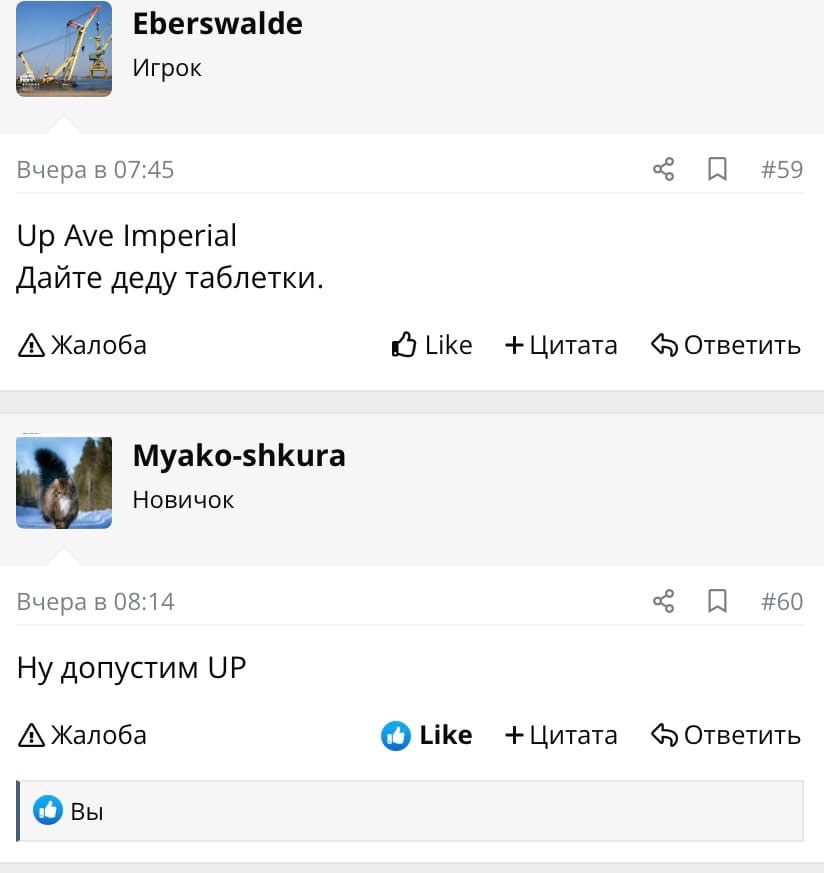824x873 pixels.
Task: Reply to Eberswalde's post
Action: (x=726, y=345)
